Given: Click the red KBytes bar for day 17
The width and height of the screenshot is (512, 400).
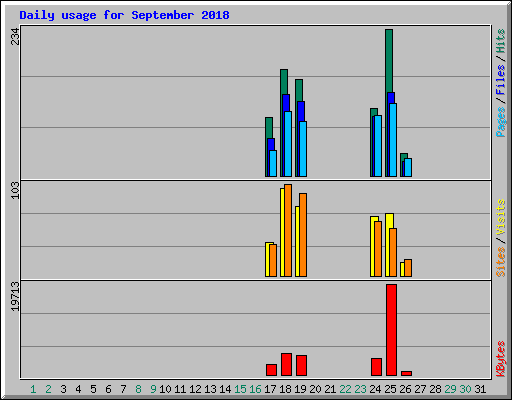Looking at the screenshot, I should 271,370.
